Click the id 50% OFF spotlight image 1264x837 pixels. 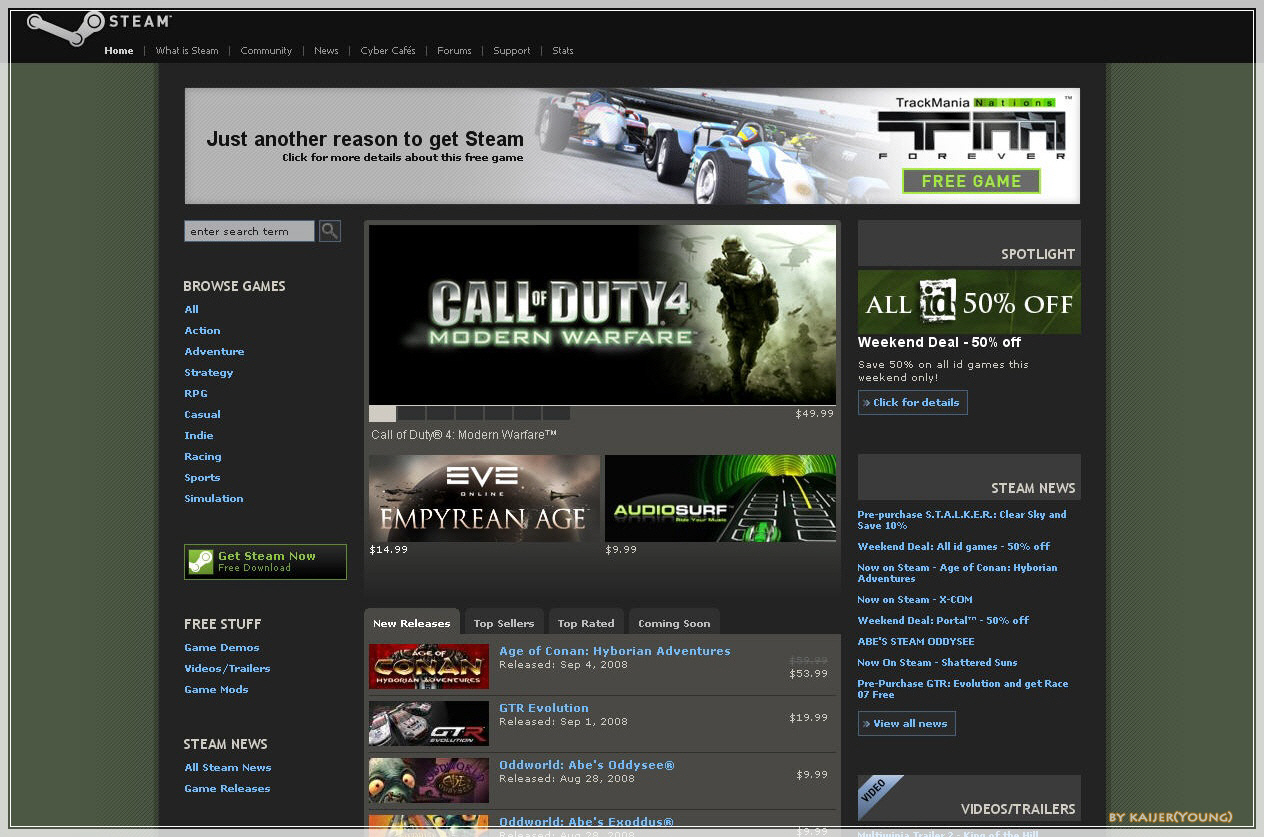point(969,302)
